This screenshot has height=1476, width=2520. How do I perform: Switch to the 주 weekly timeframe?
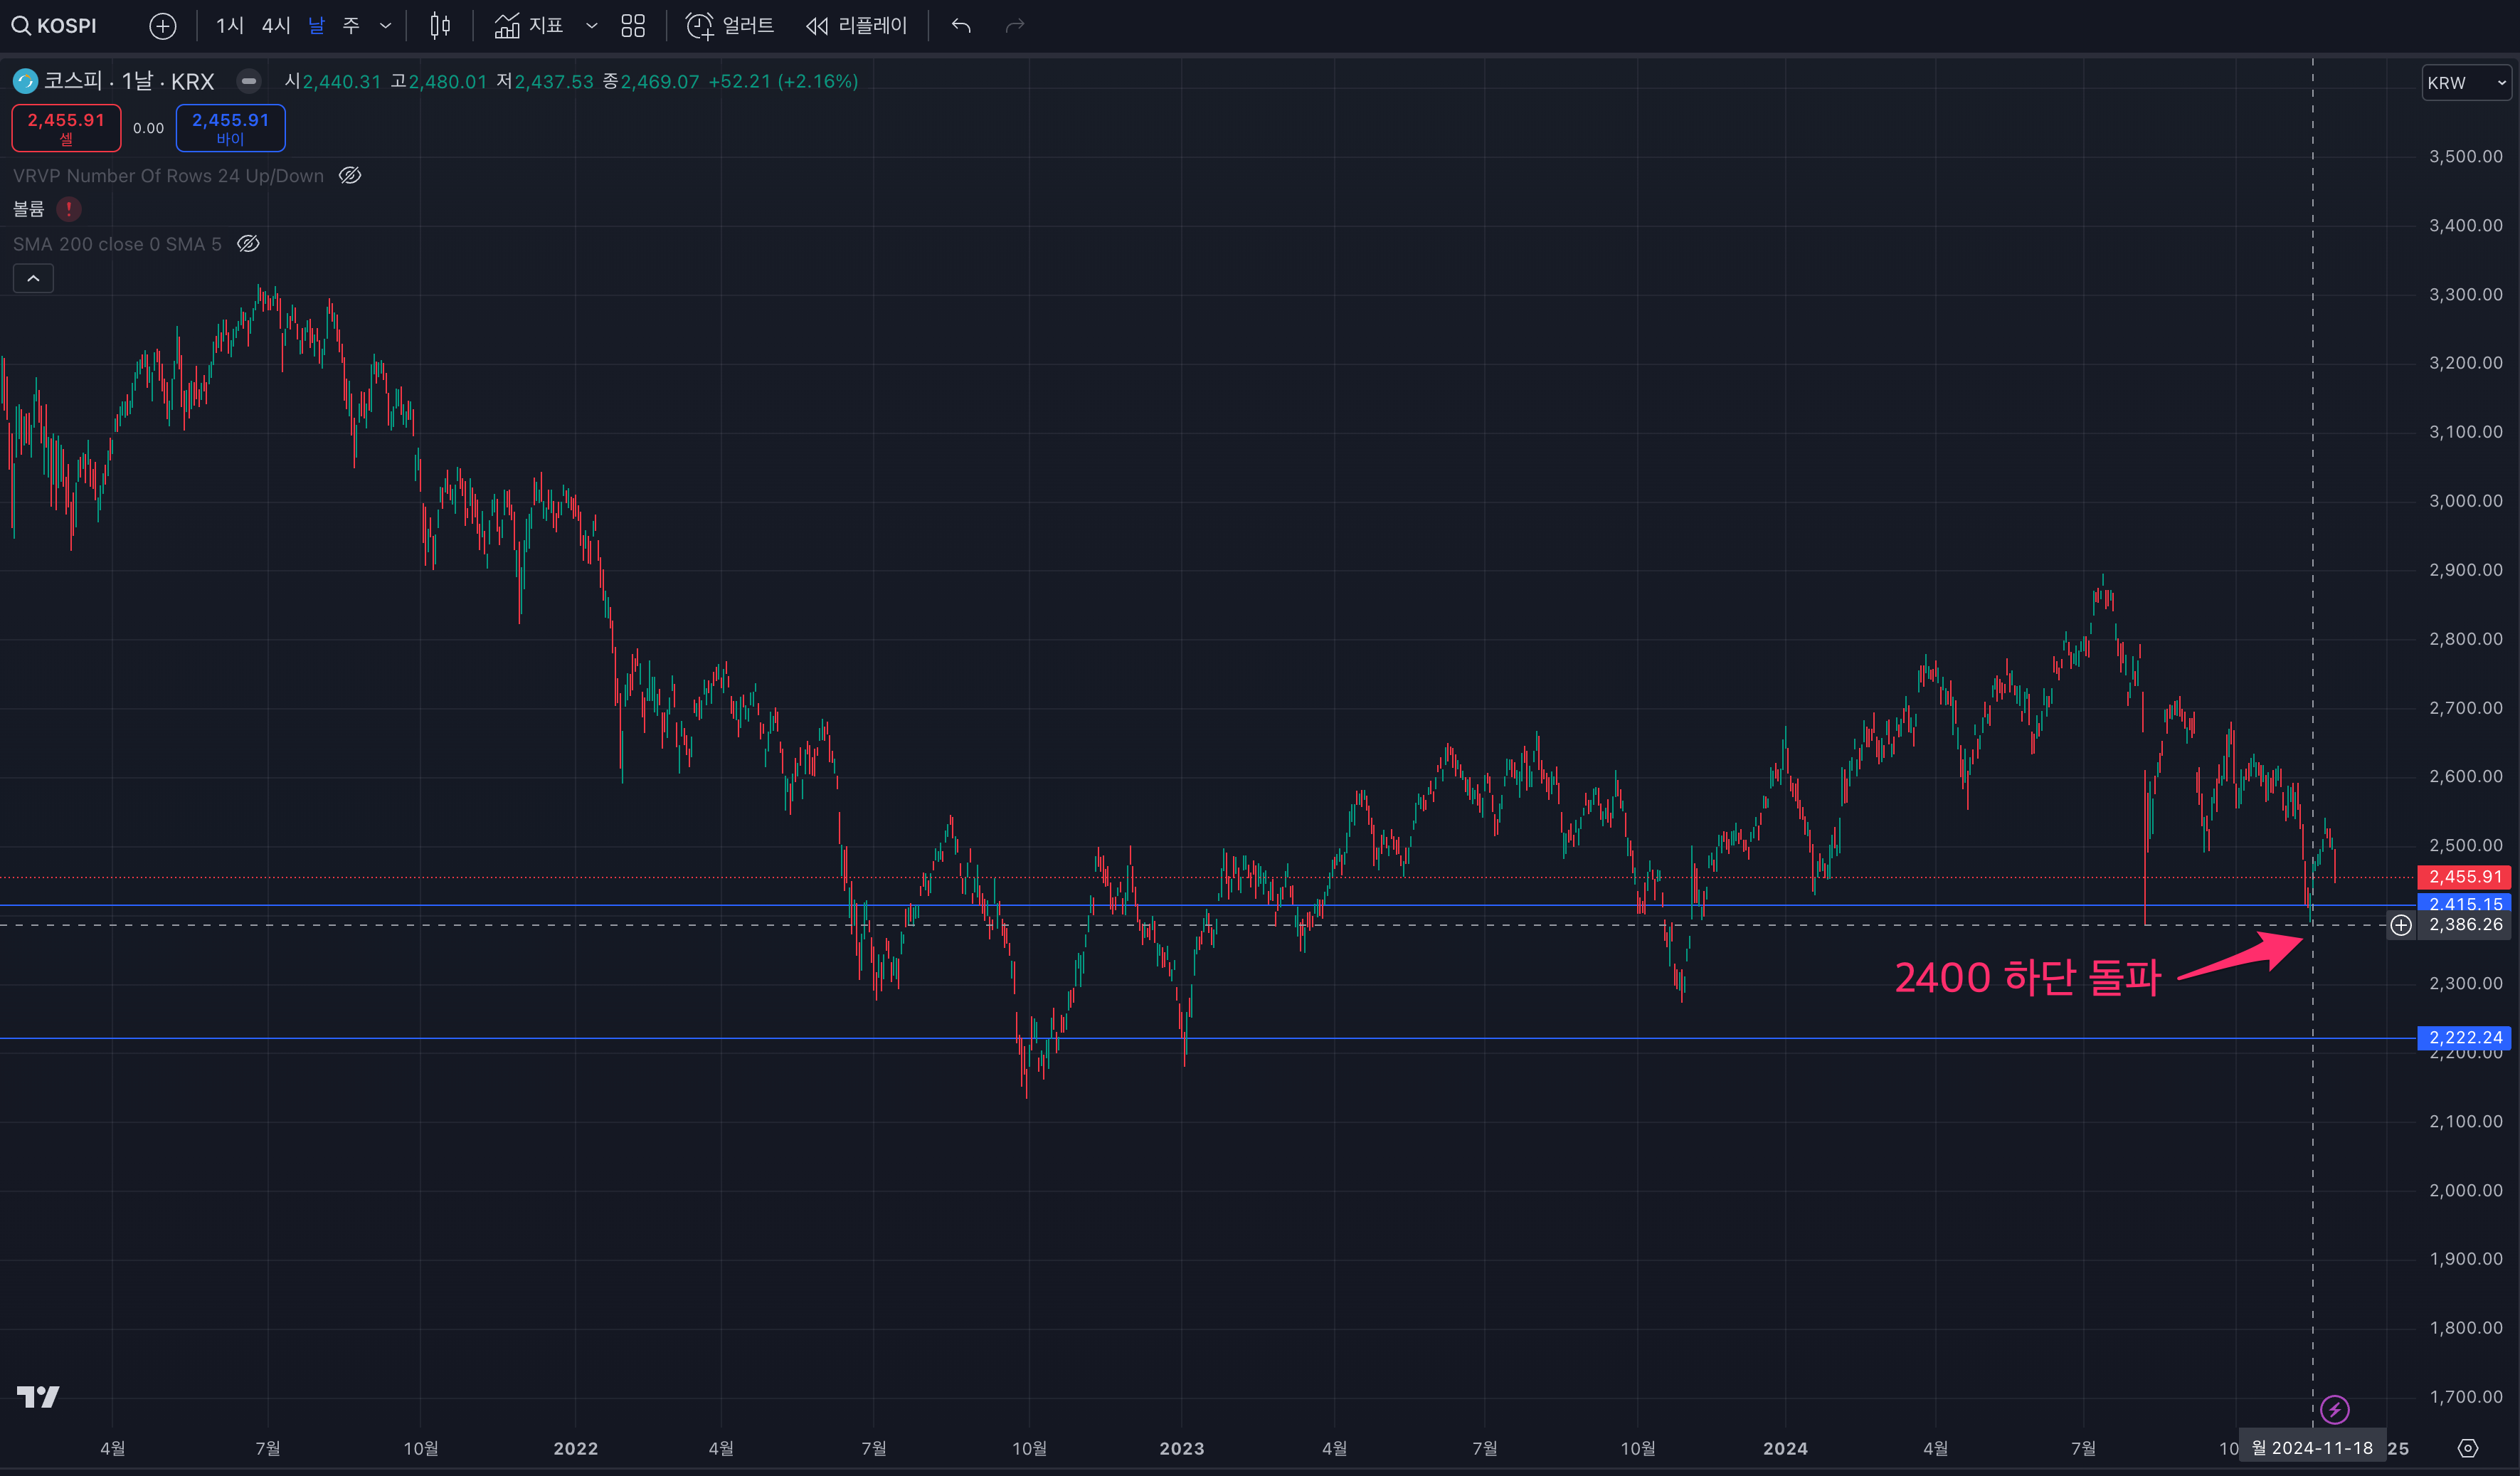click(x=351, y=26)
